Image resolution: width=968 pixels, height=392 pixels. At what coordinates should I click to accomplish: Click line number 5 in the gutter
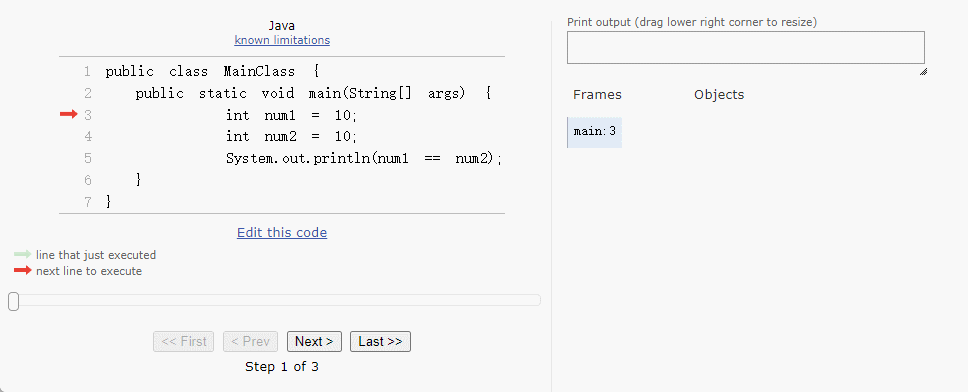click(x=88, y=159)
